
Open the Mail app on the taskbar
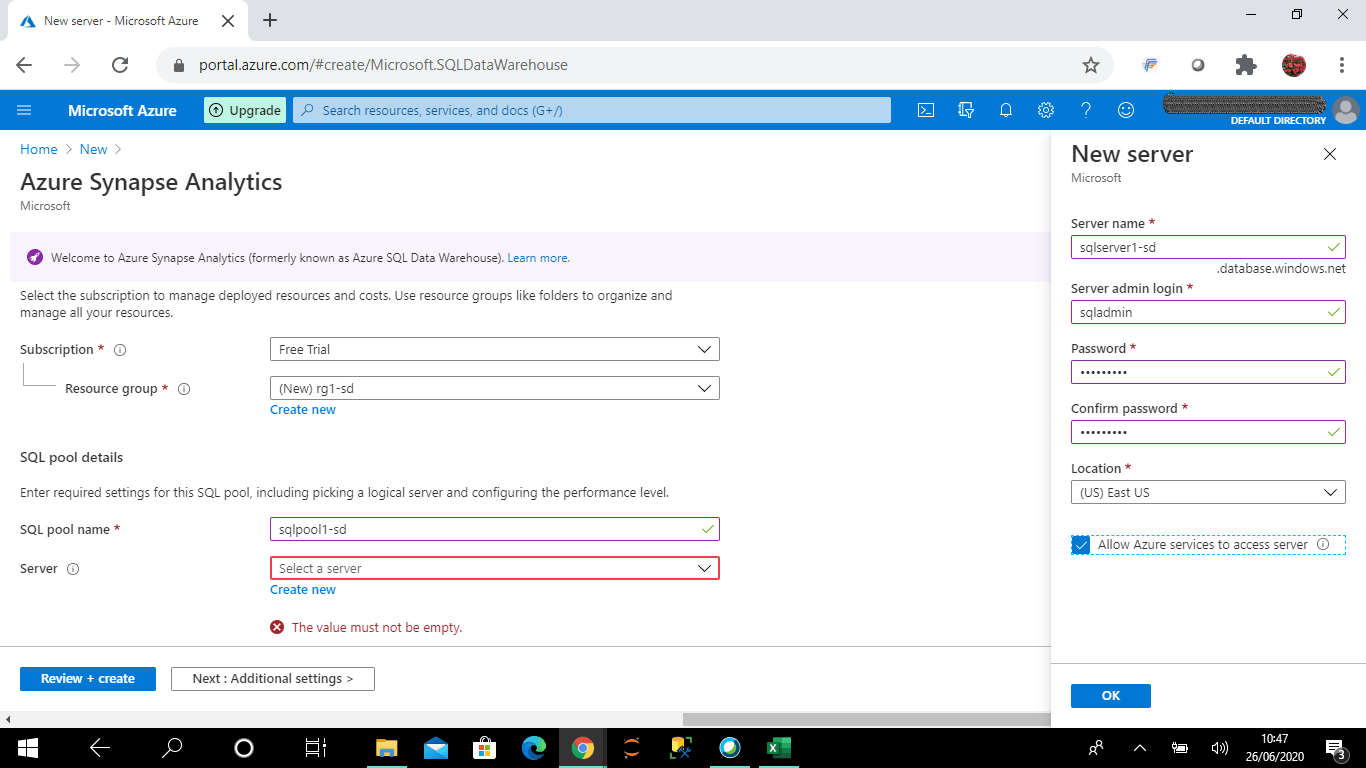click(x=436, y=747)
